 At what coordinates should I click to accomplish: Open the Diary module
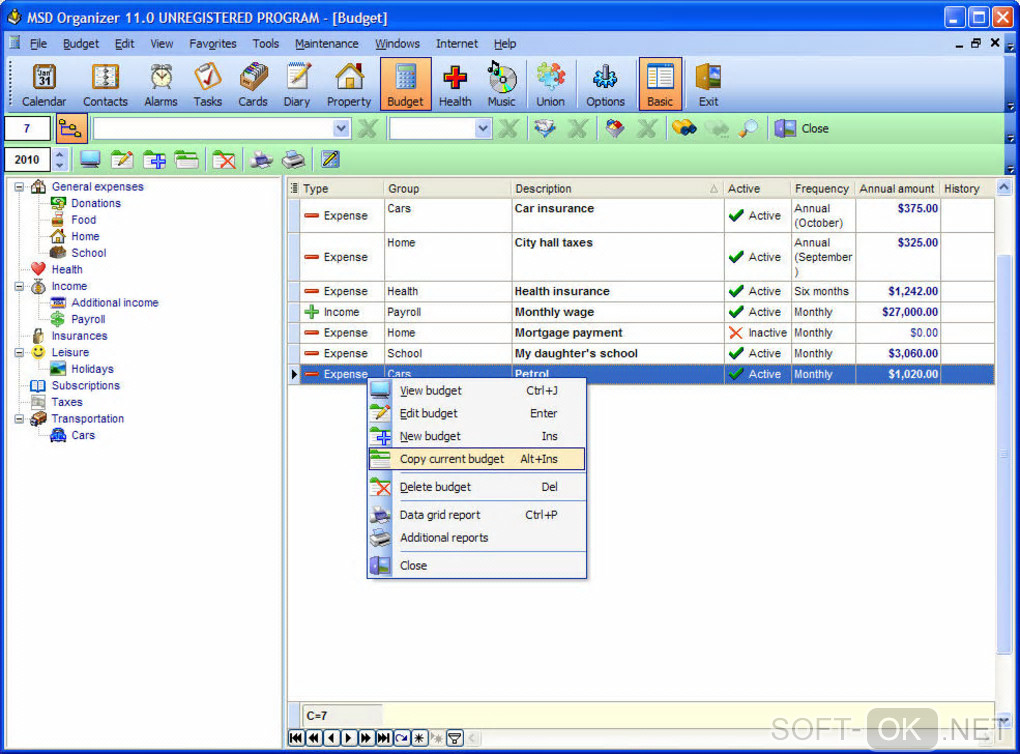coord(297,85)
